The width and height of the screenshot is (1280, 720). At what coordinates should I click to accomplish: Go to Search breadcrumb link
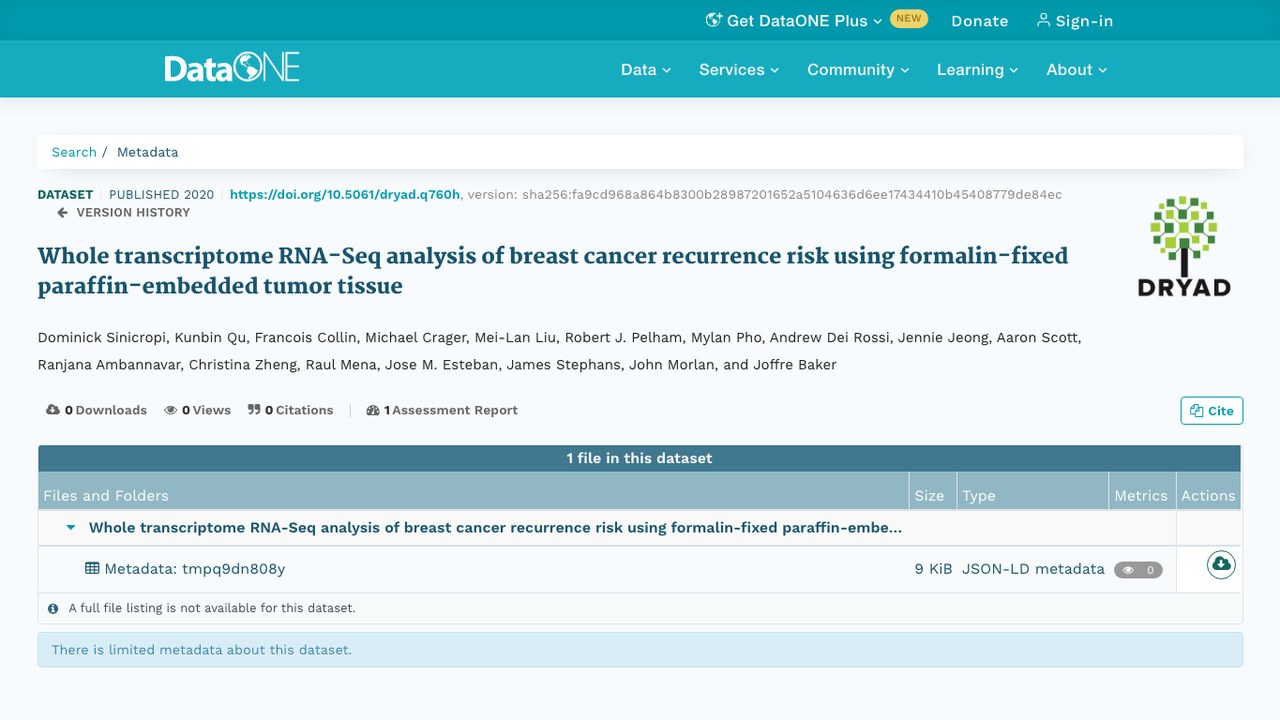tap(74, 152)
